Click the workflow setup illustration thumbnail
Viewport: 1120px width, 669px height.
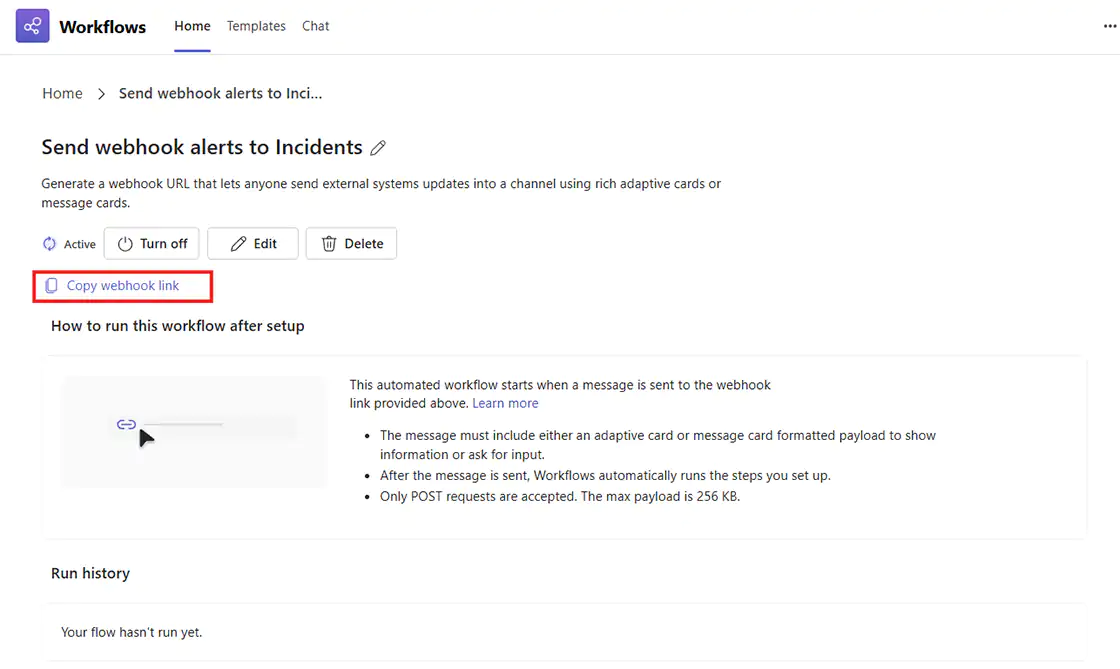click(194, 432)
